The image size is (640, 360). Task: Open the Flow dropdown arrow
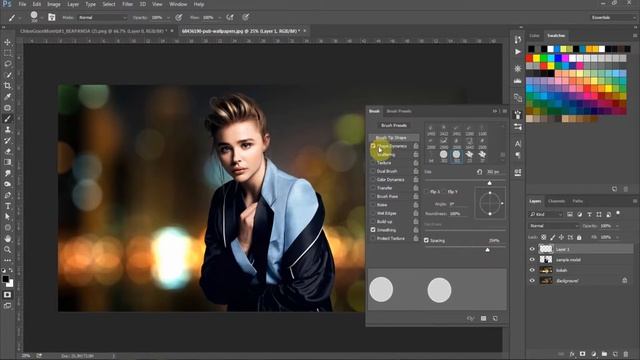pos(219,18)
